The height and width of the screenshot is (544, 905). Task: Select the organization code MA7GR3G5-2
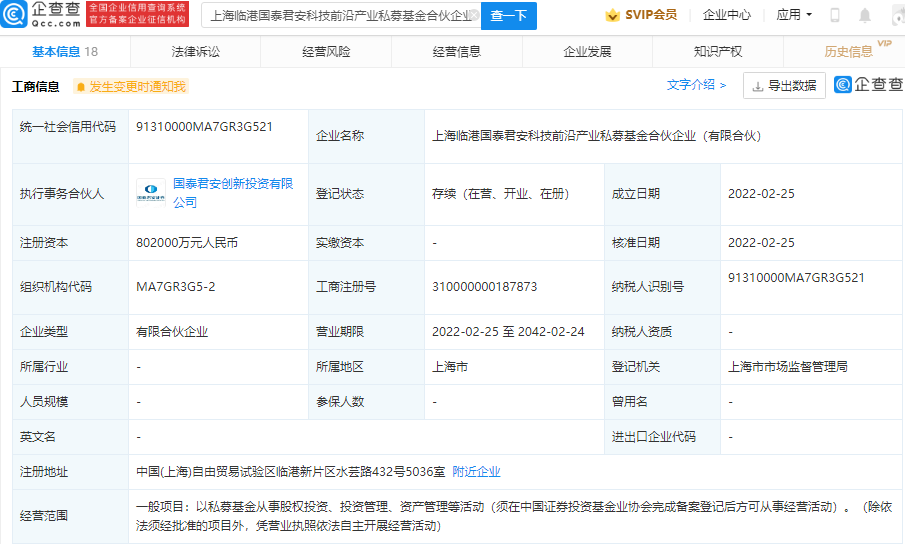coord(175,287)
